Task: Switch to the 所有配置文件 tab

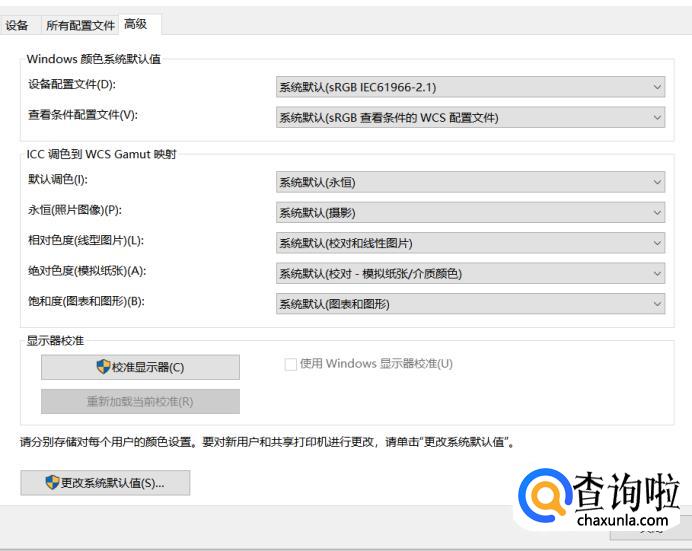Action: (80, 25)
